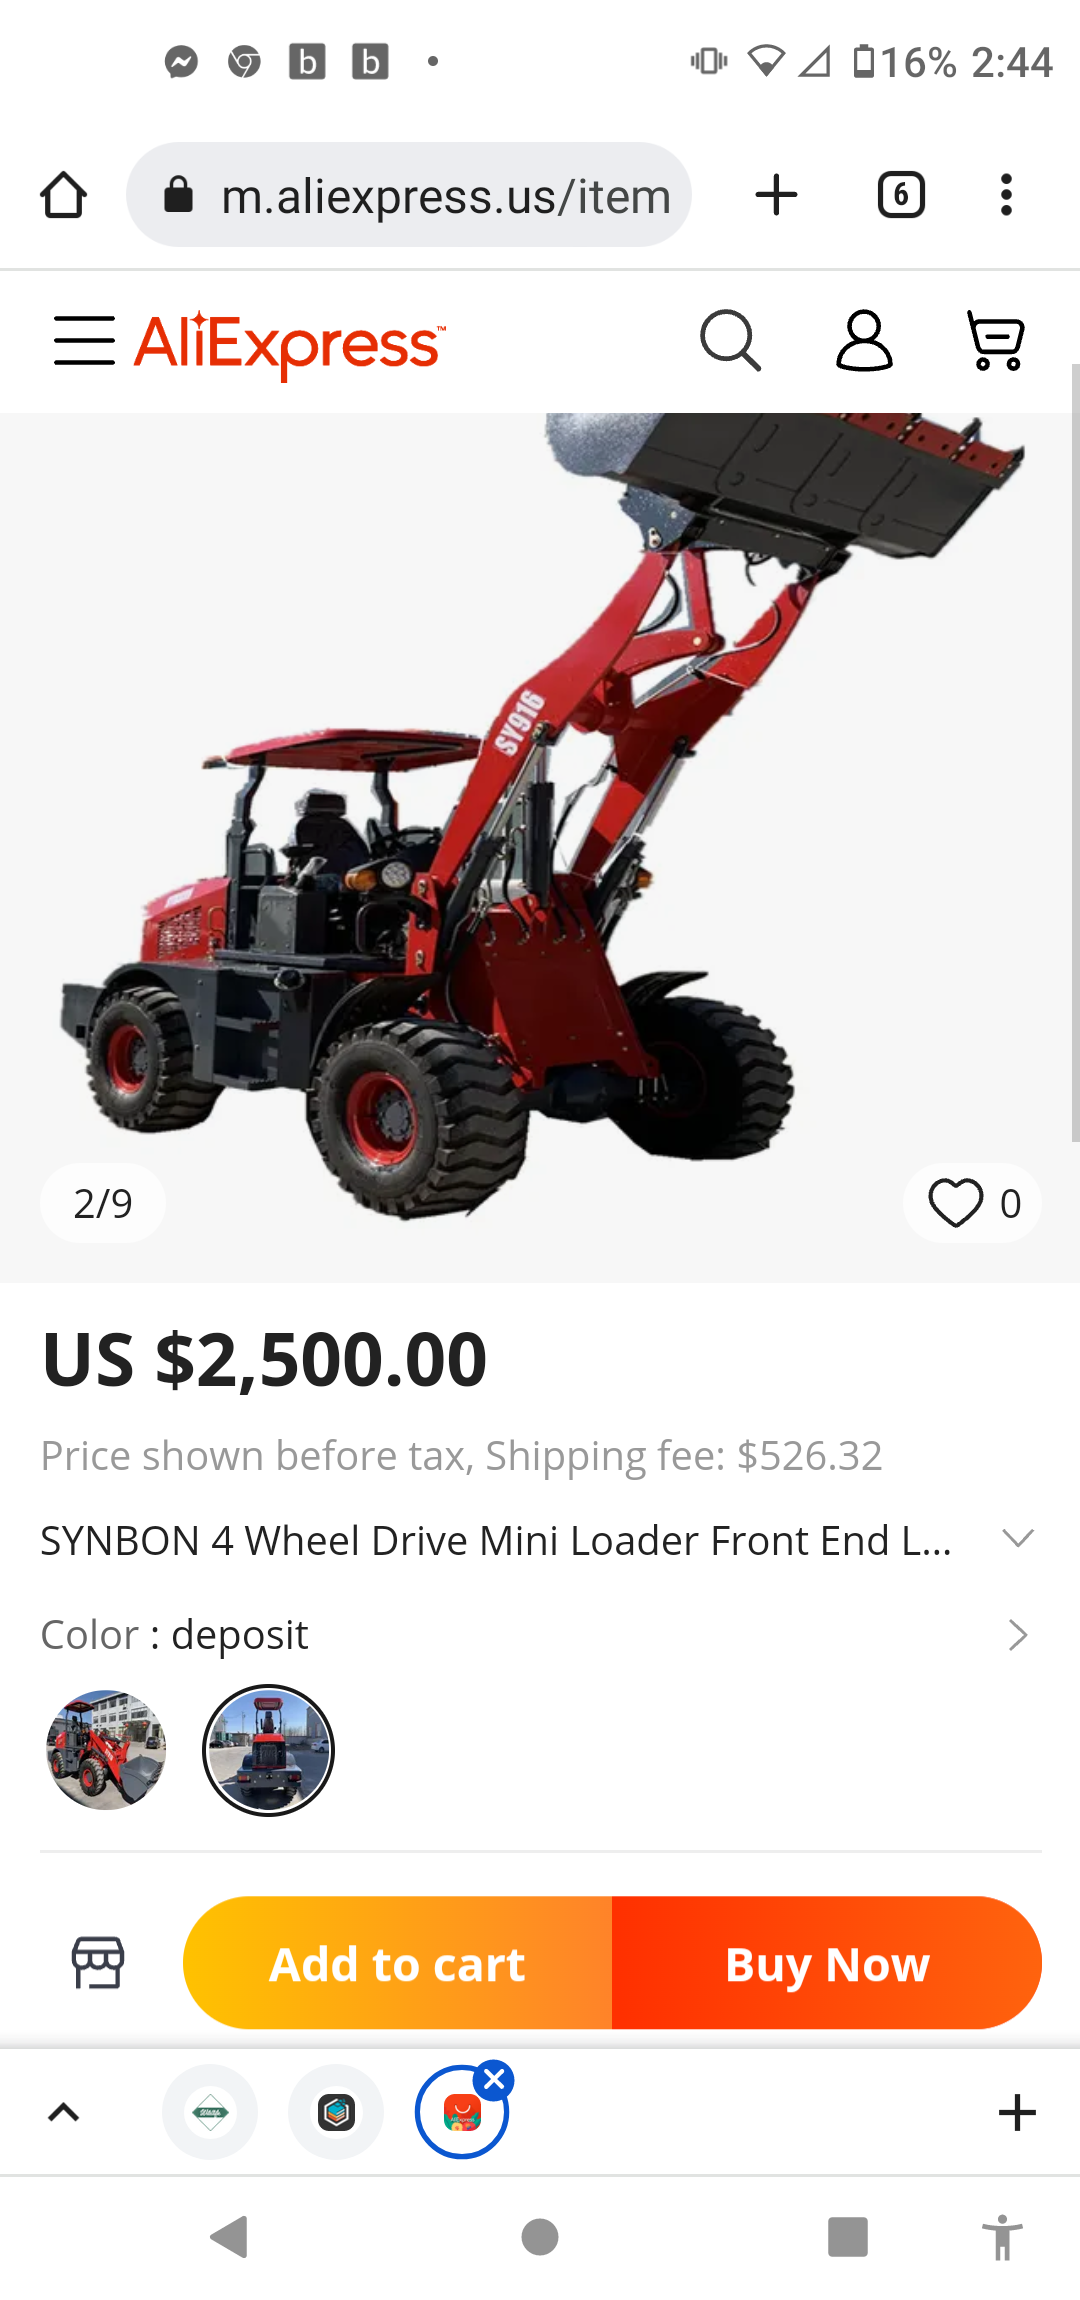
Task: Open browser three-dot overflow menu
Action: point(1006,195)
